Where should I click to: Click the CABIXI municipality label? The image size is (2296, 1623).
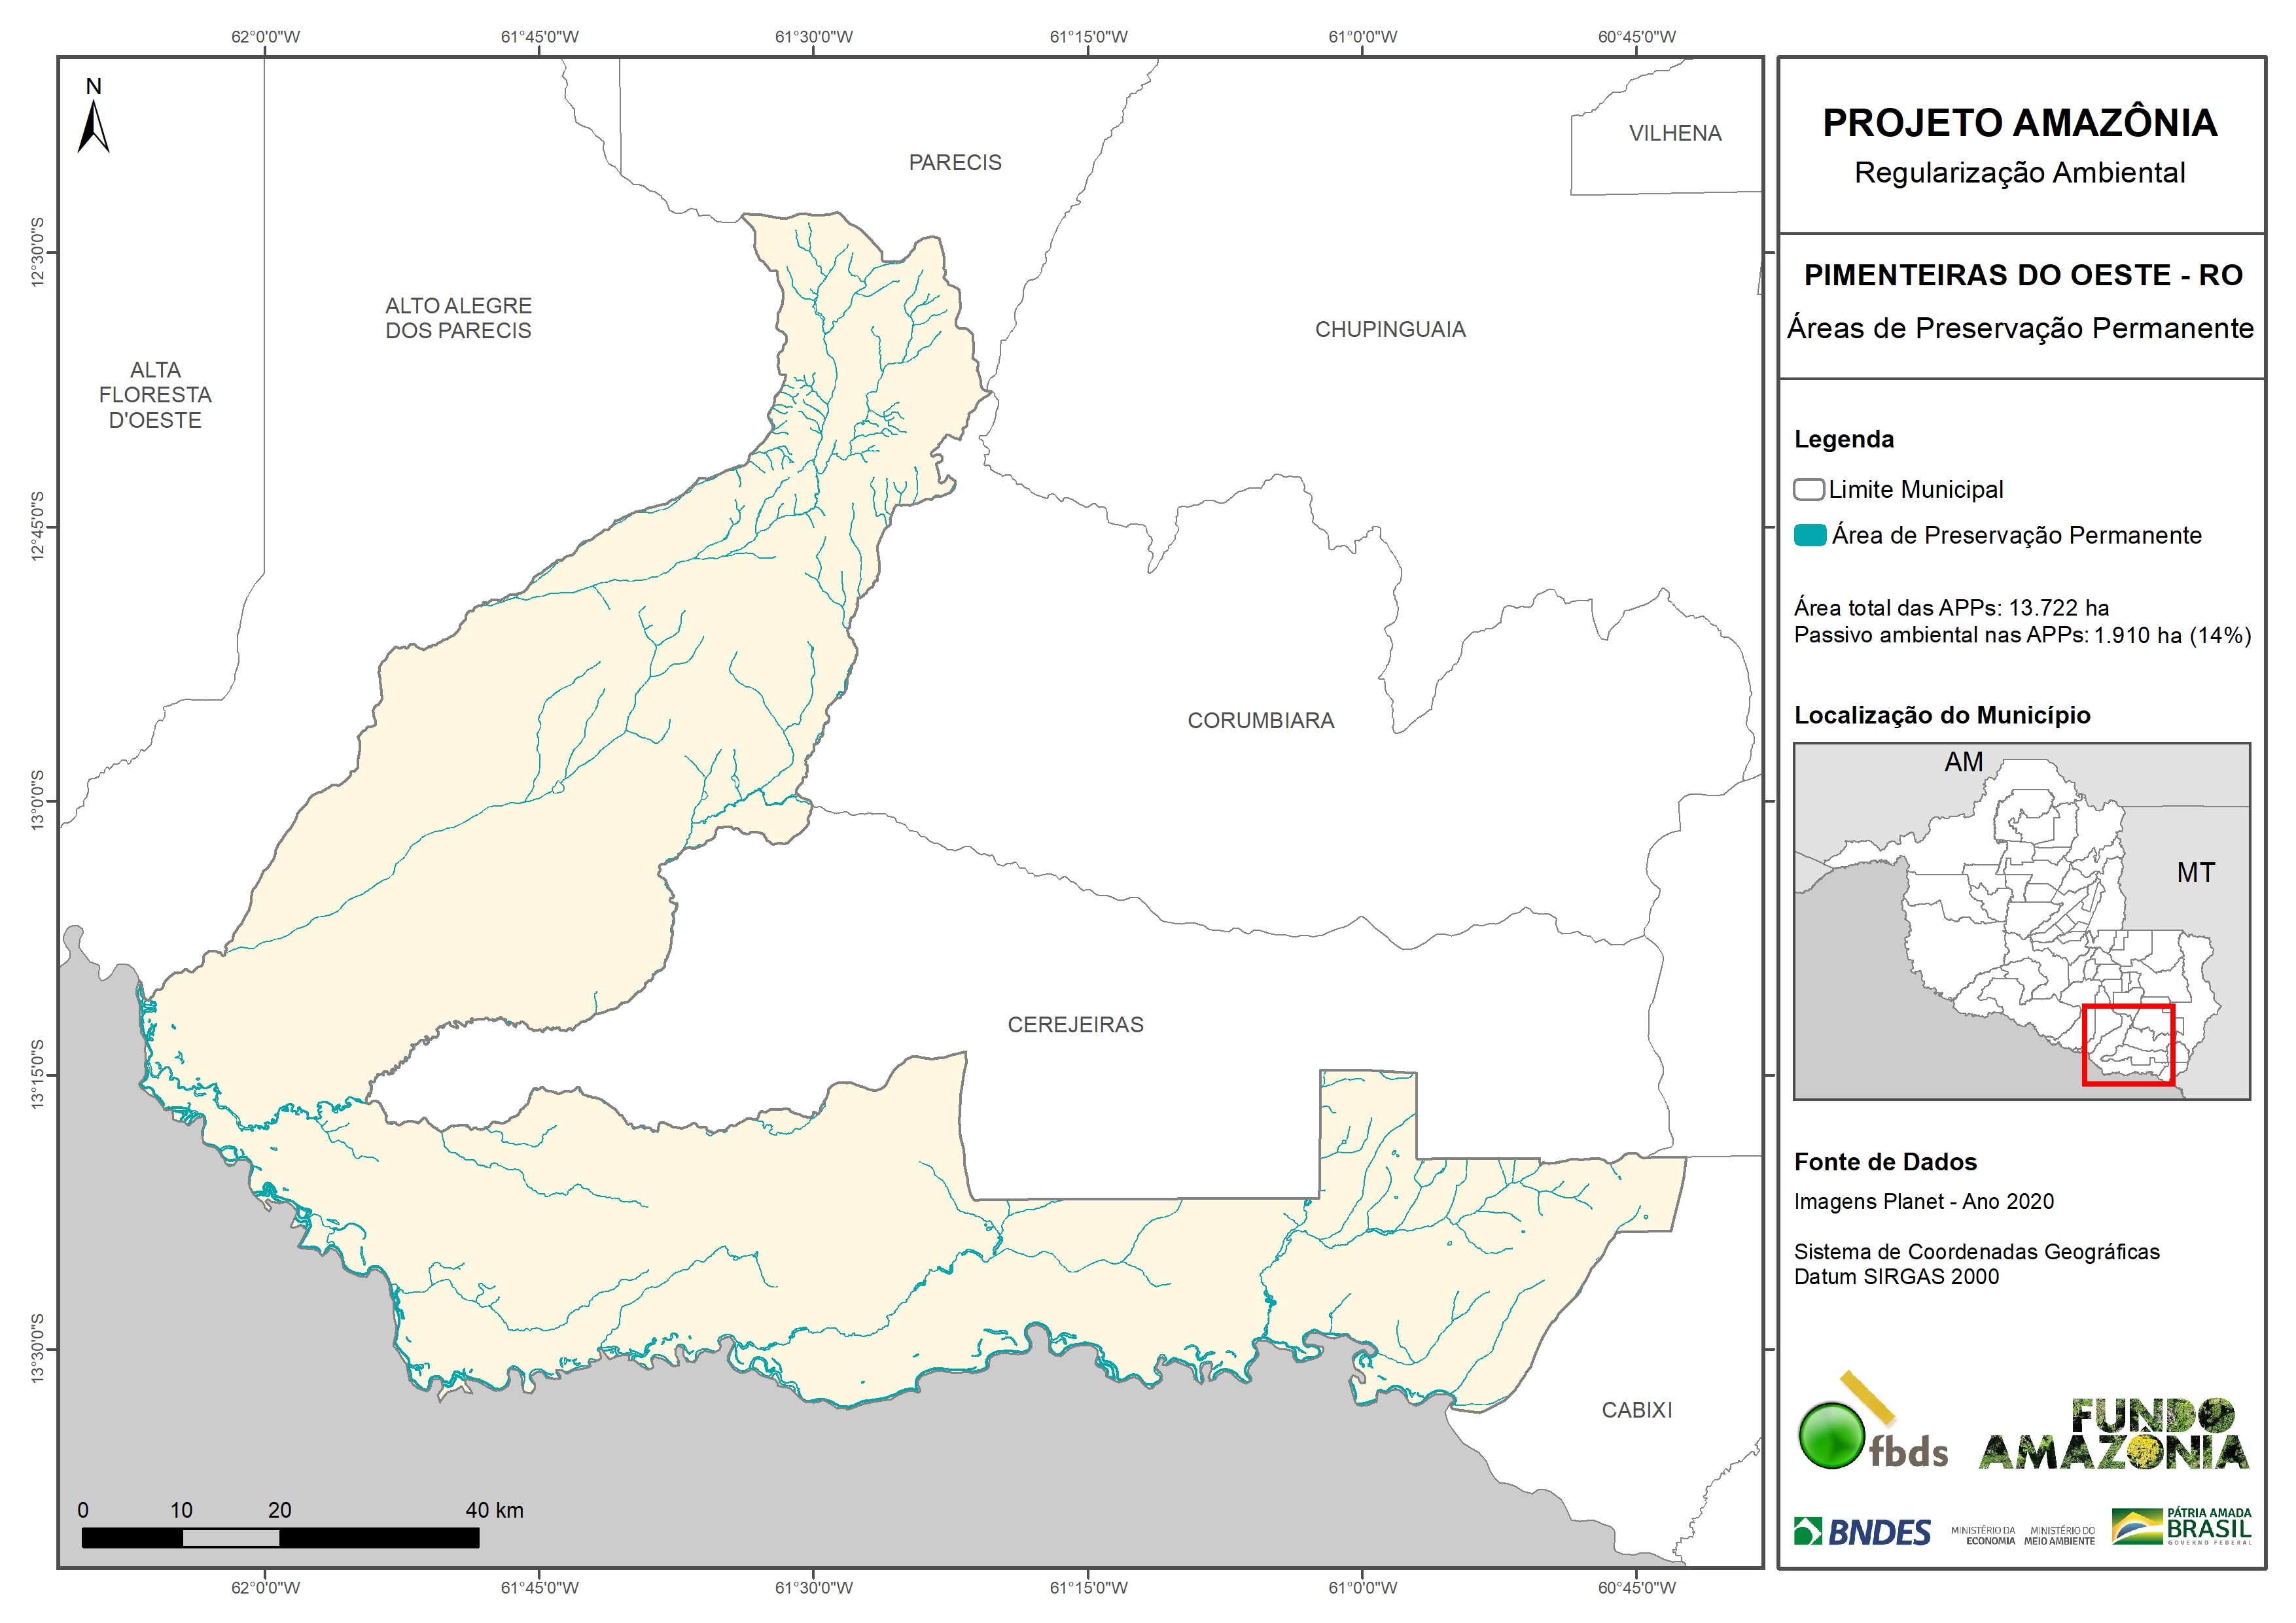point(1636,1410)
